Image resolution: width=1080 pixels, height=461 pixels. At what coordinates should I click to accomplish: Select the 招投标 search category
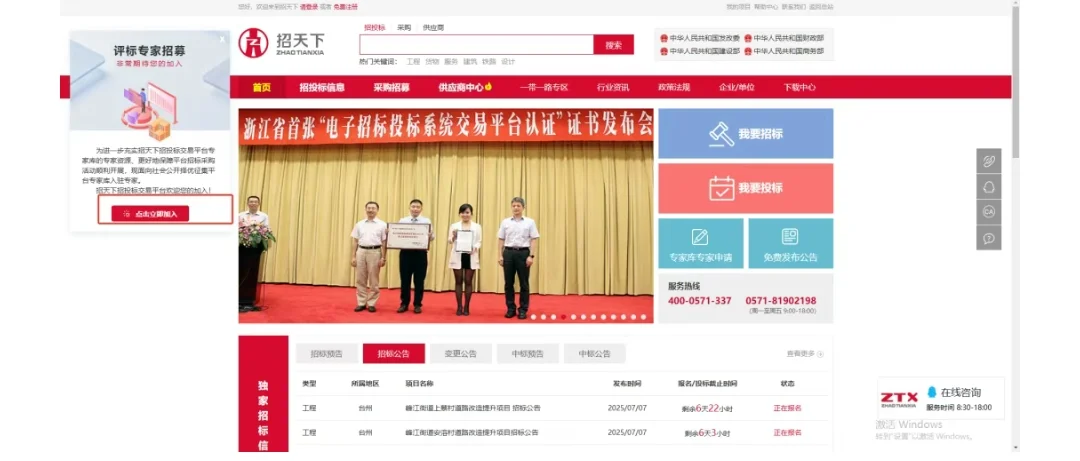[x=375, y=28]
